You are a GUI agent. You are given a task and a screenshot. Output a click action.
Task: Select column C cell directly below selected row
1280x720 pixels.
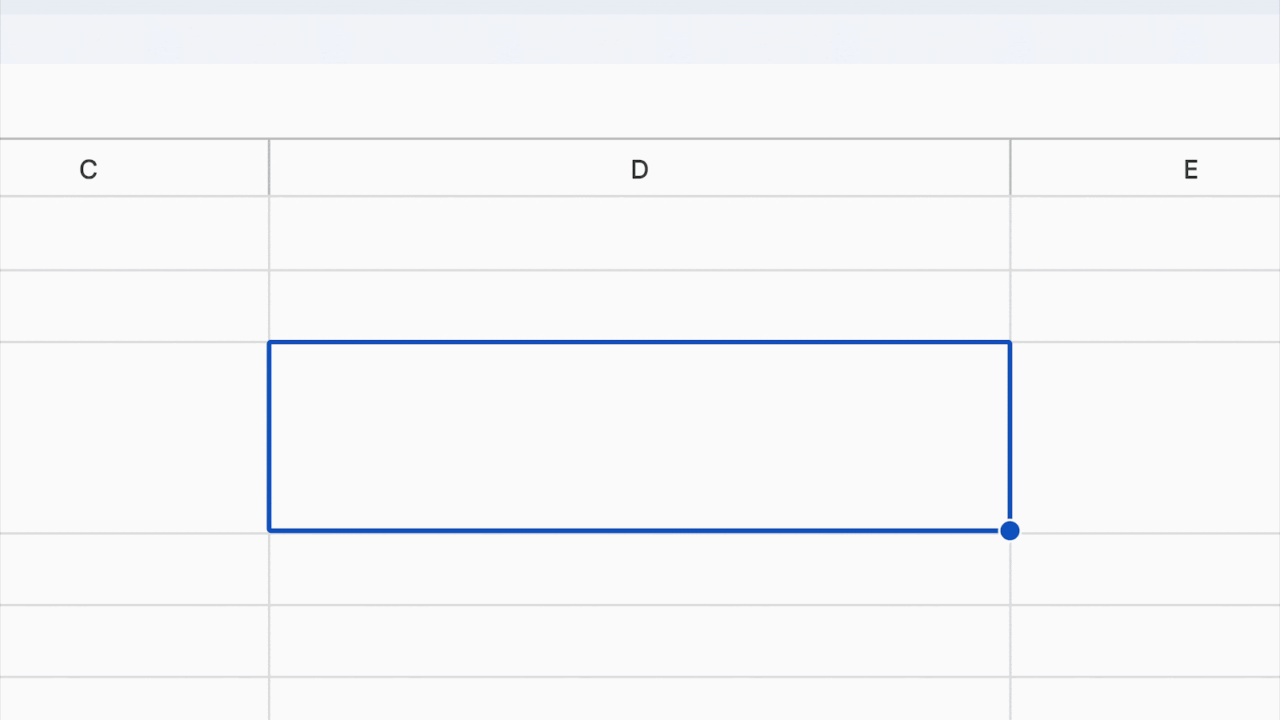[x=134, y=569]
